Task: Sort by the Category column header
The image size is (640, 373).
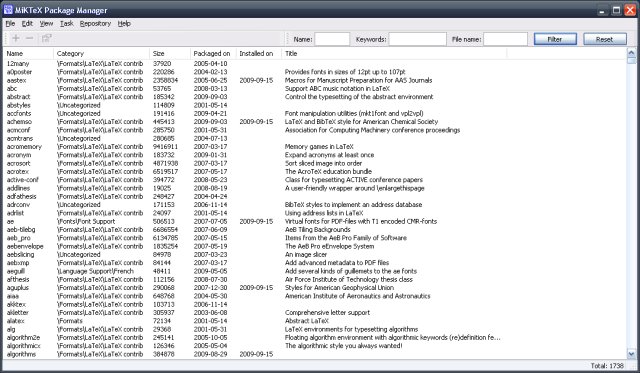Action: (101, 53)
